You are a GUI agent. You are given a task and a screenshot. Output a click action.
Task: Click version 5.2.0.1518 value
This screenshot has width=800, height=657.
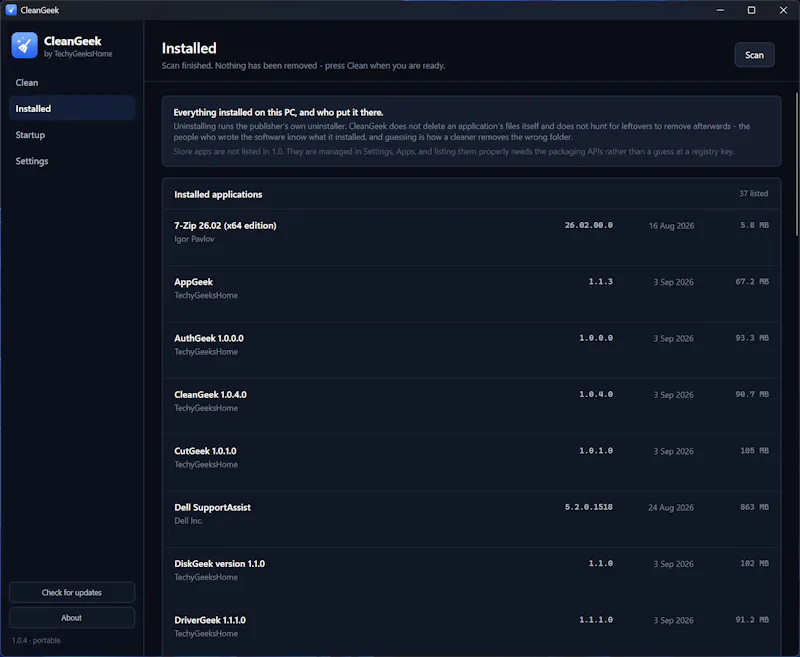click(x=588, y=507)
